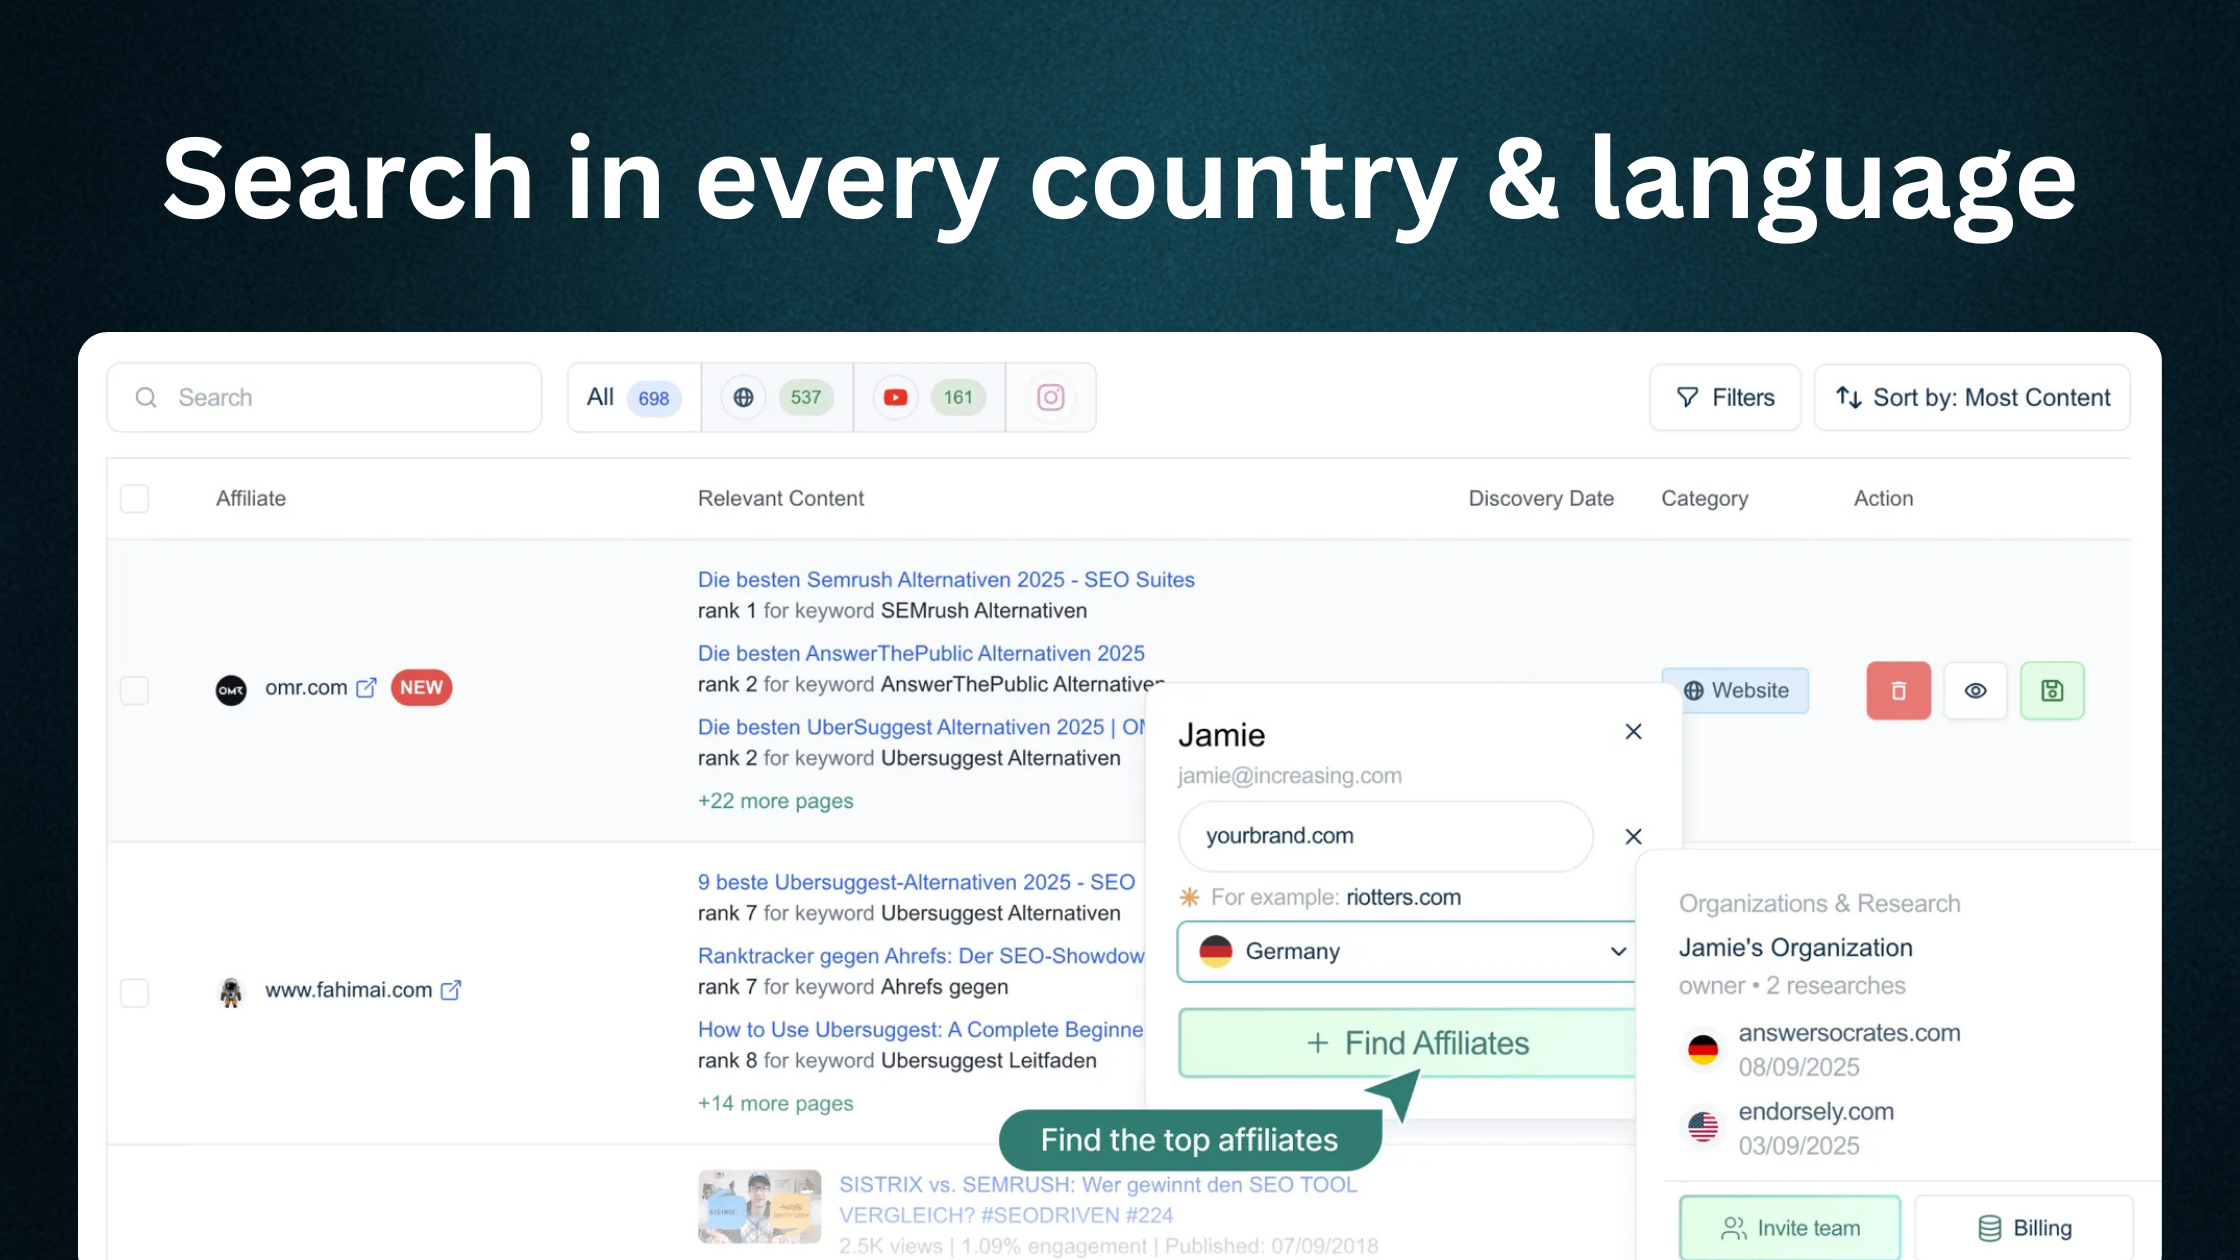Viewport: 2240px width, 1260px height.
Task: Open link Die besten Semrush Alternativen 2025
Action: pyautogui.click(x=946, y=580)
